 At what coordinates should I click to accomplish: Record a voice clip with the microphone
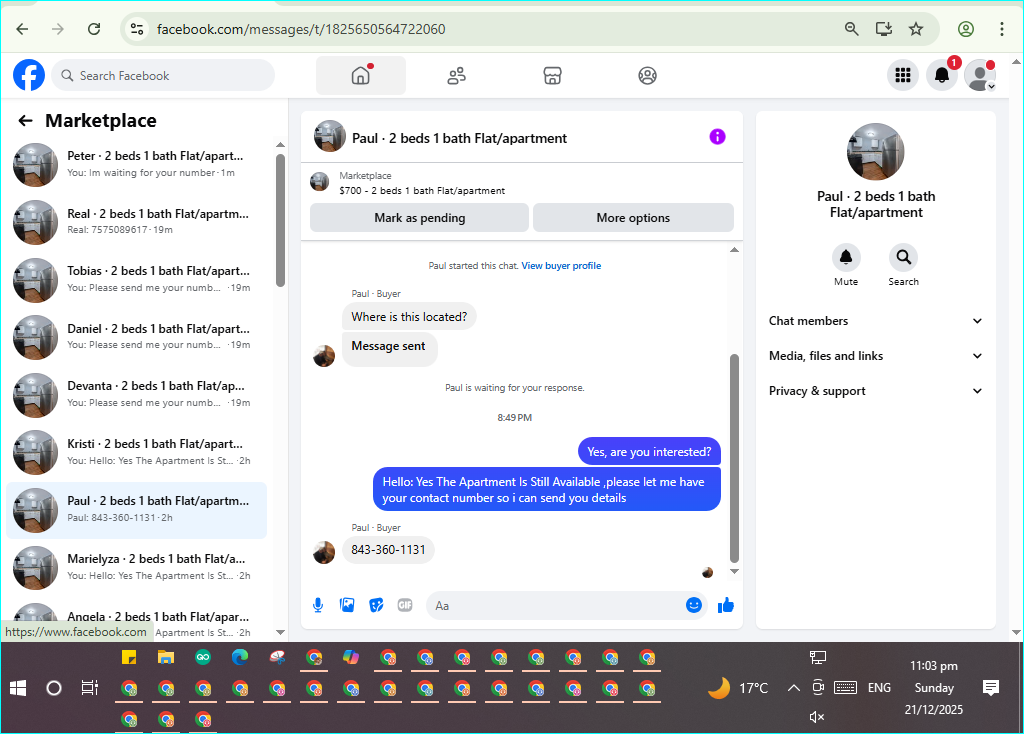[x=318, y=605]
